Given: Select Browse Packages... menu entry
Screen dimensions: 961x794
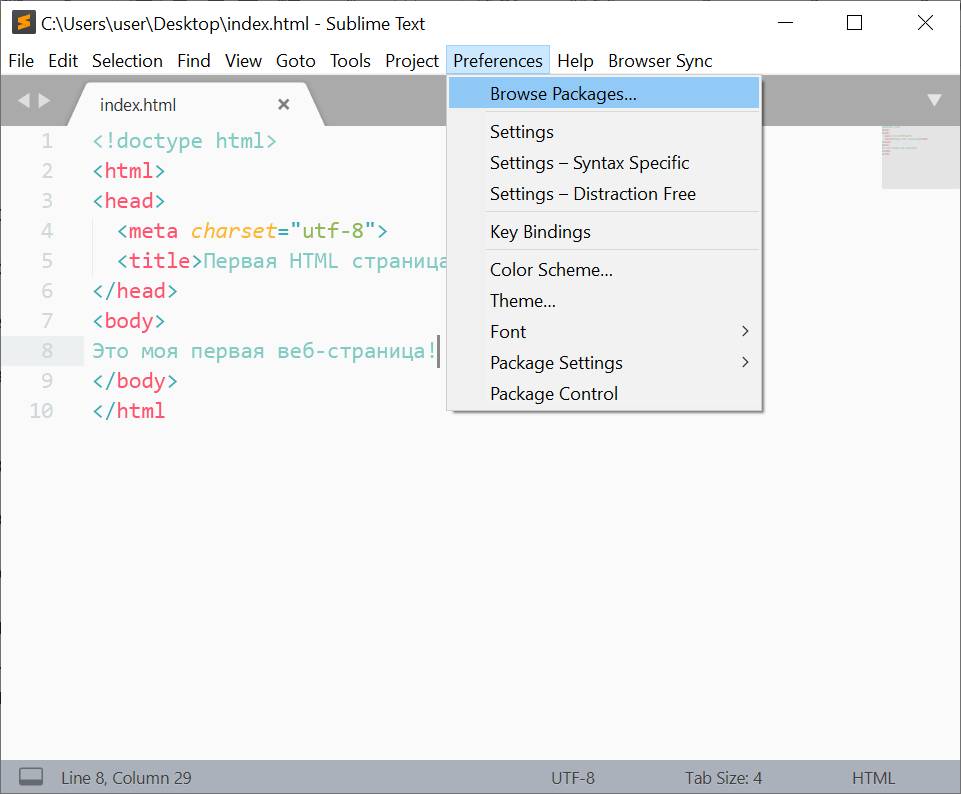Looking at the screenshot, I should [x=563, y=94].
